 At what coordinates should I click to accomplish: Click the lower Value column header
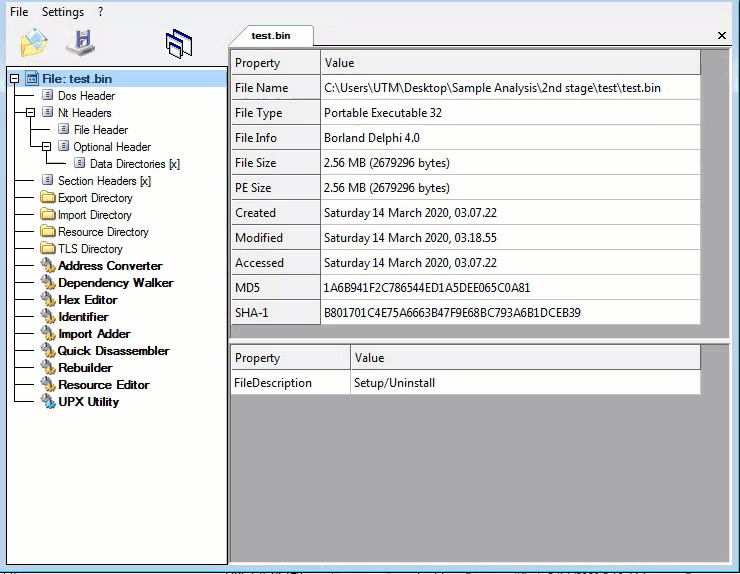coord(526,358)
